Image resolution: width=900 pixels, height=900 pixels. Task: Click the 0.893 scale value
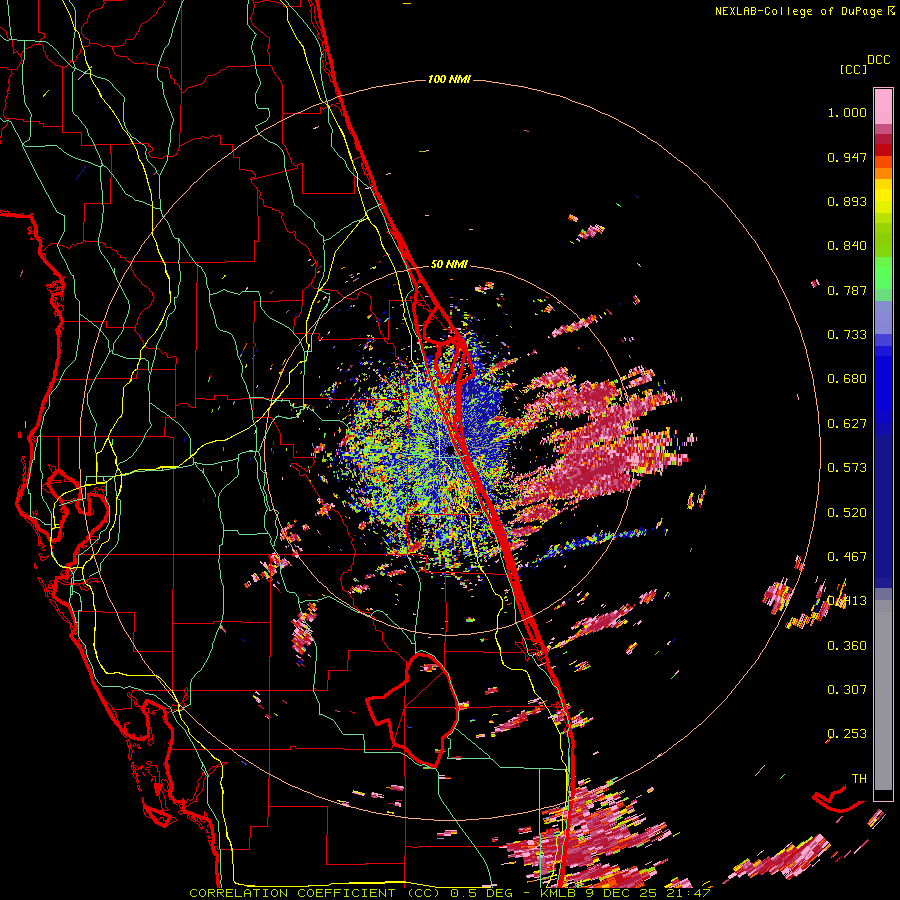(x=847, y=201)
